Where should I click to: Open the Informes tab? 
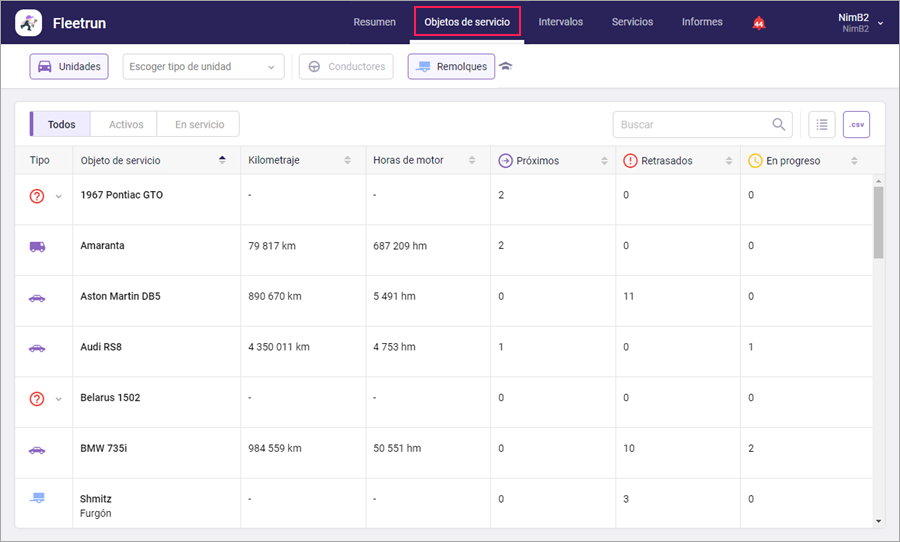(702, 22)
